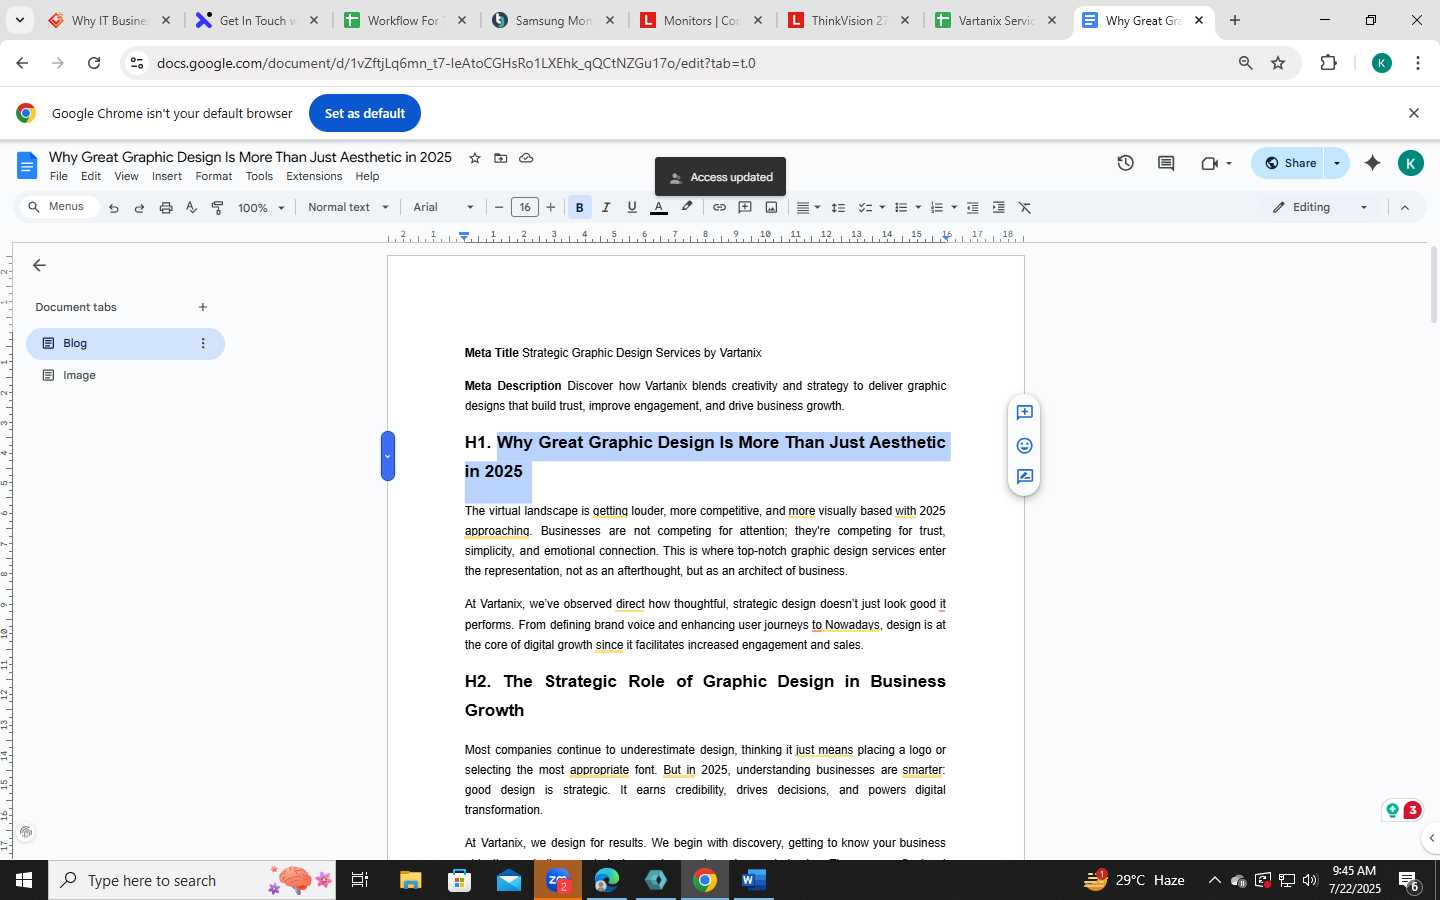Decrease font size with minus button

[x=499, y=208]
